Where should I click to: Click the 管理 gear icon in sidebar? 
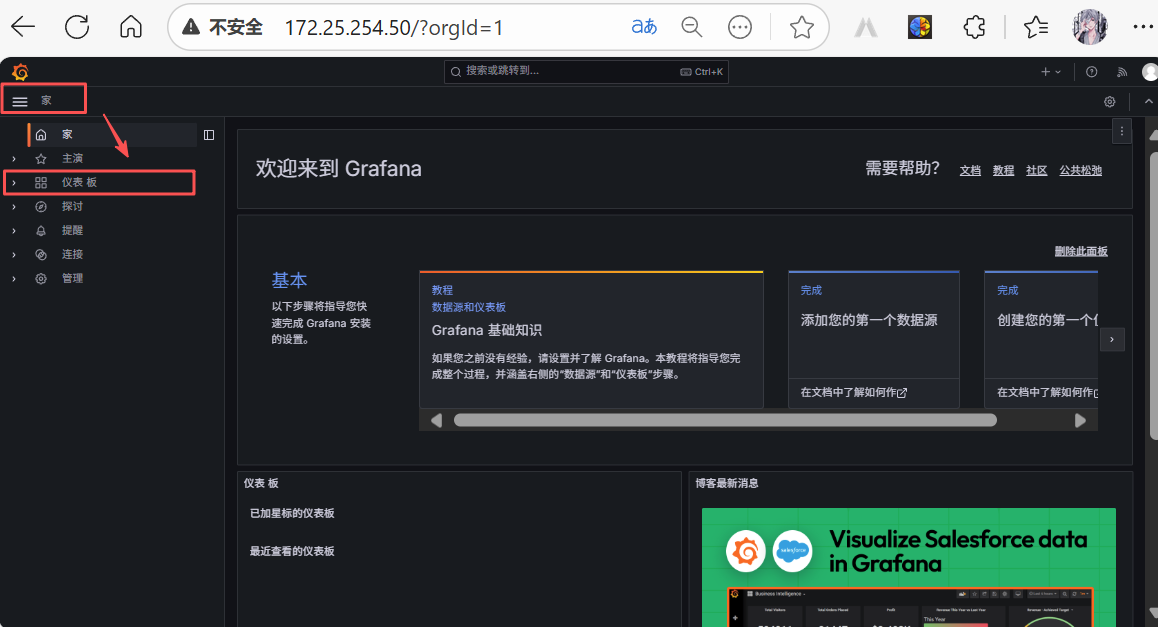[x=41, y=278]
